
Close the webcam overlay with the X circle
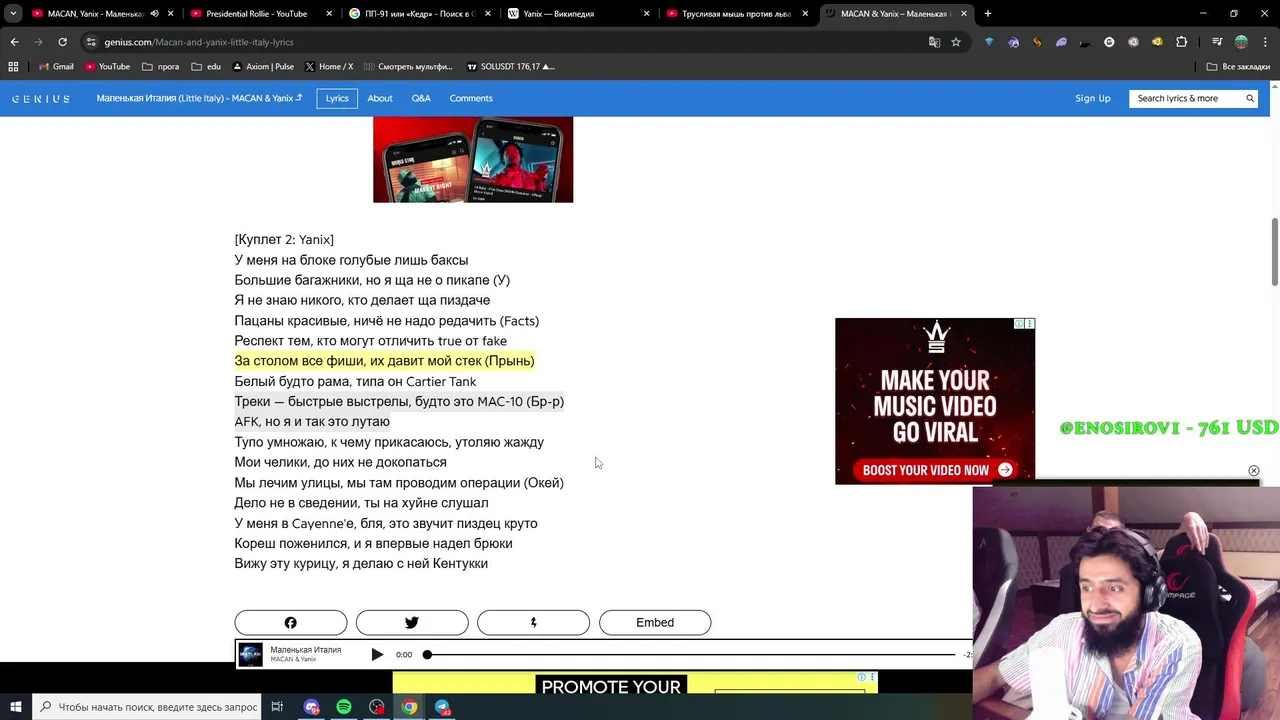click(1253, 471)
